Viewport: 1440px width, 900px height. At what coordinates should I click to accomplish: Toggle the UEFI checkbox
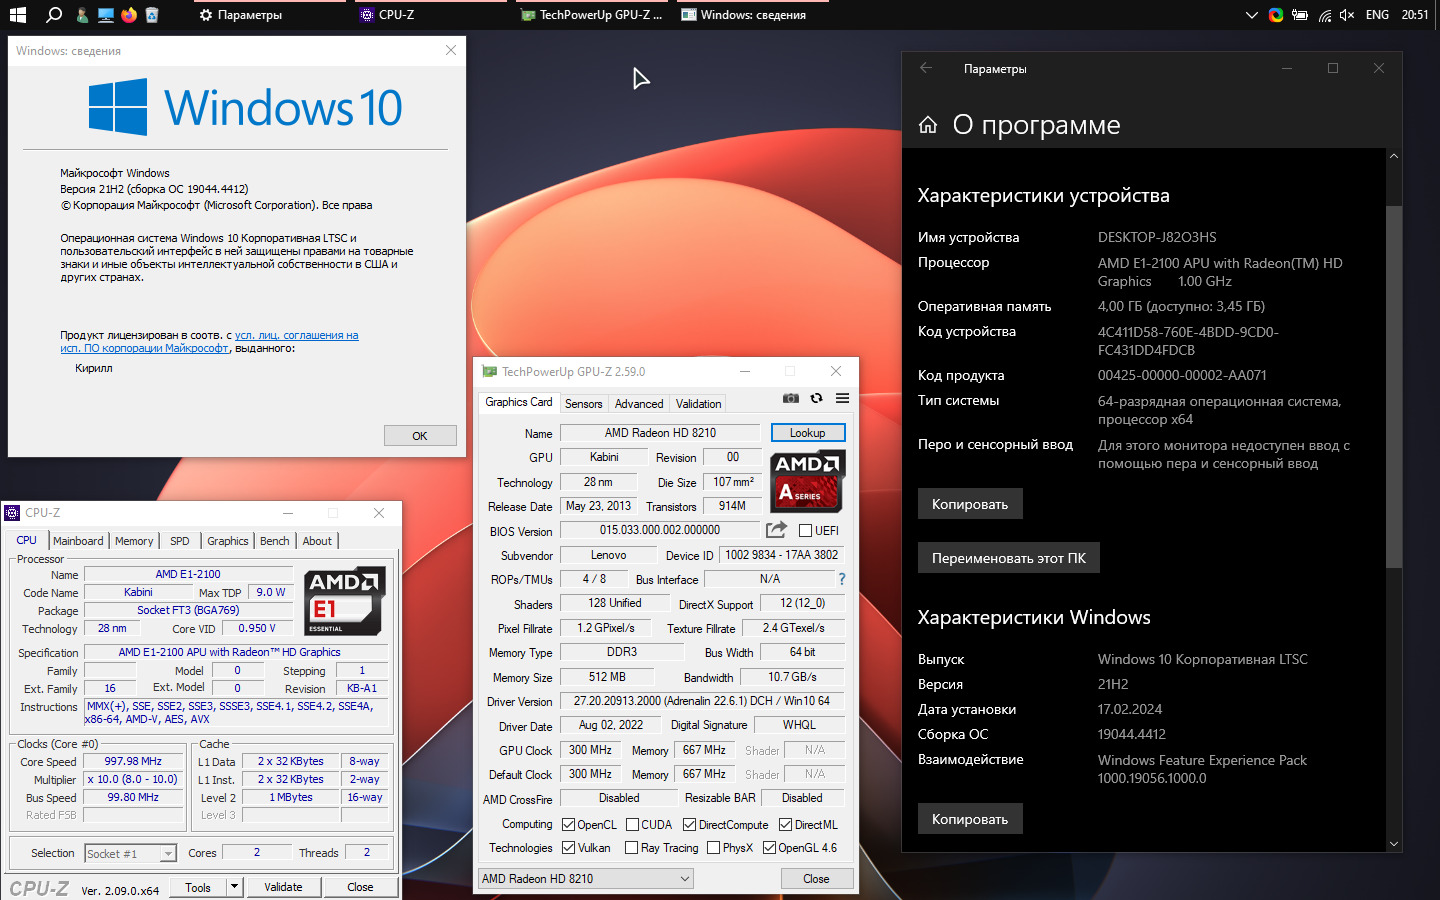point(805,531)
